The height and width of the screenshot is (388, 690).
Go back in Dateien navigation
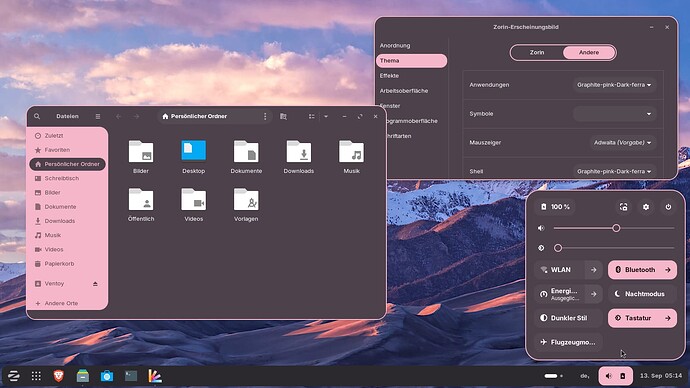(x=118, y=116)
